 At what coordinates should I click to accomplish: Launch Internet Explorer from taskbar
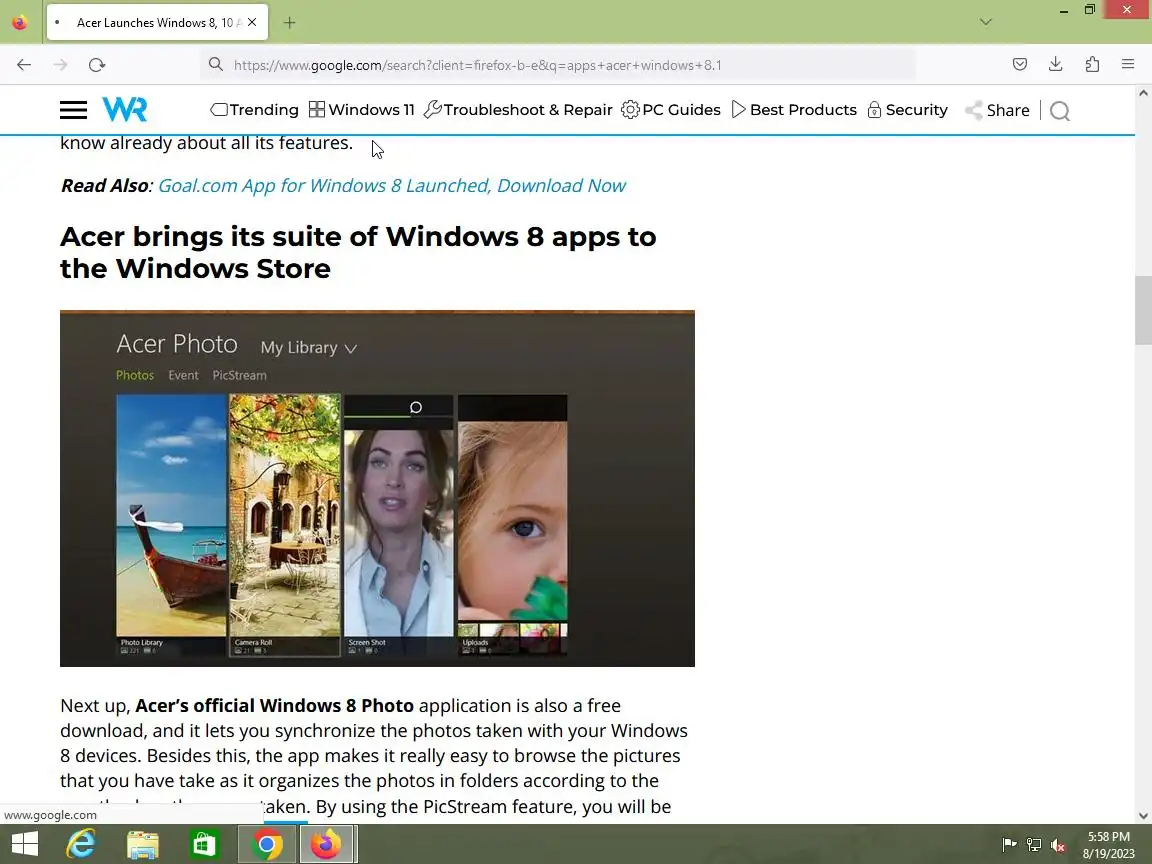tap(81, 843)
